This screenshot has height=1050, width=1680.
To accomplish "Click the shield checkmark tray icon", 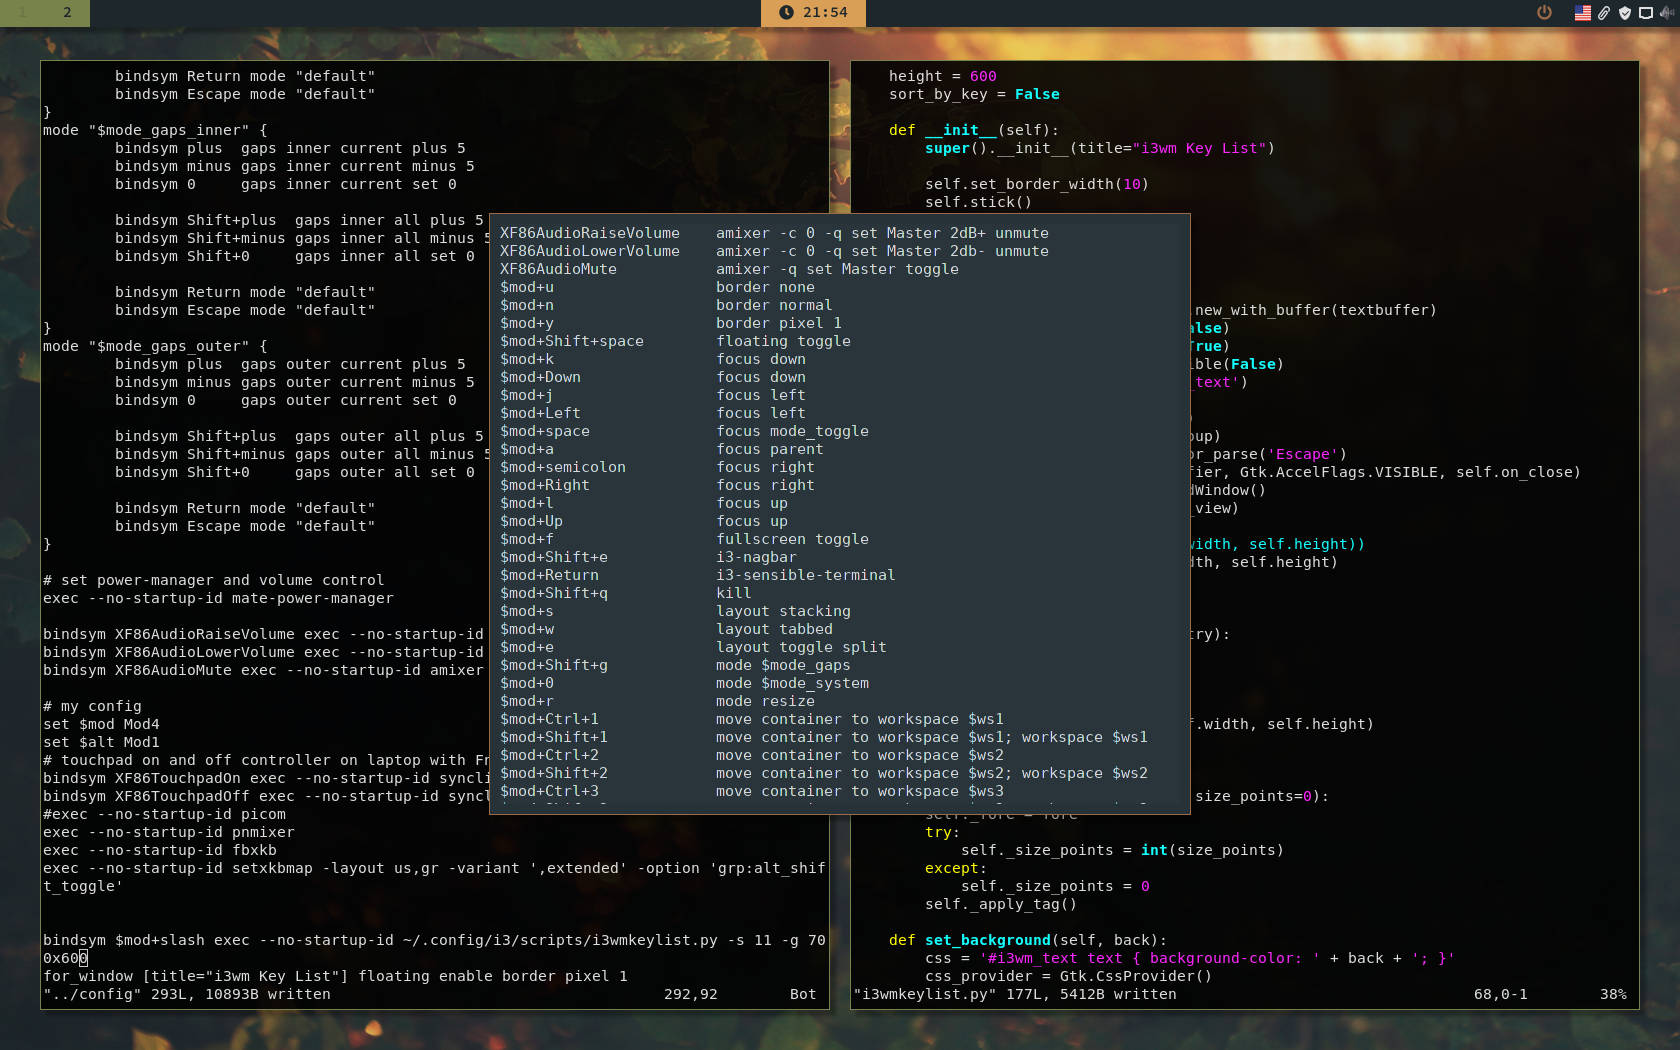I will pos(1625,13).
